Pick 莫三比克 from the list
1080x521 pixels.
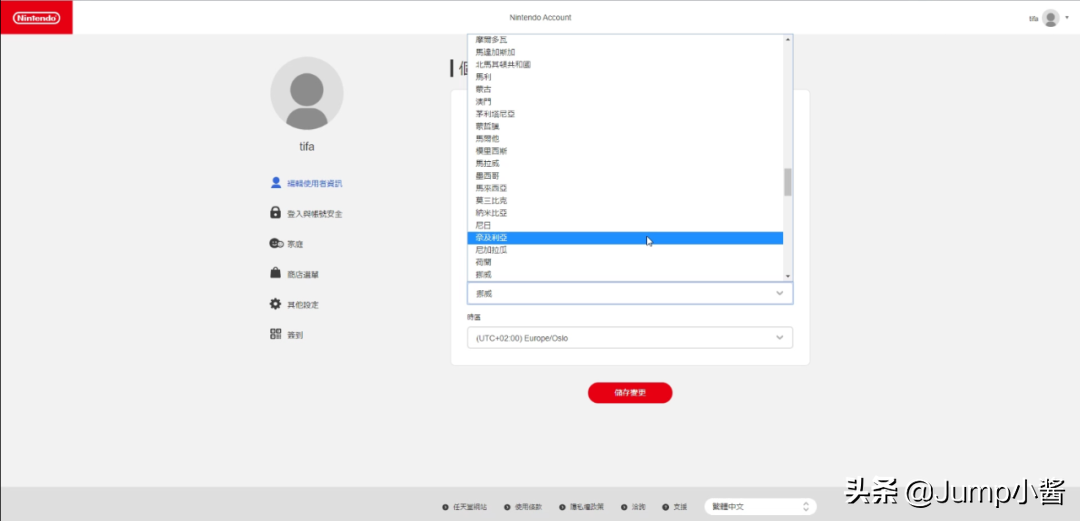[x=625, y=201]
